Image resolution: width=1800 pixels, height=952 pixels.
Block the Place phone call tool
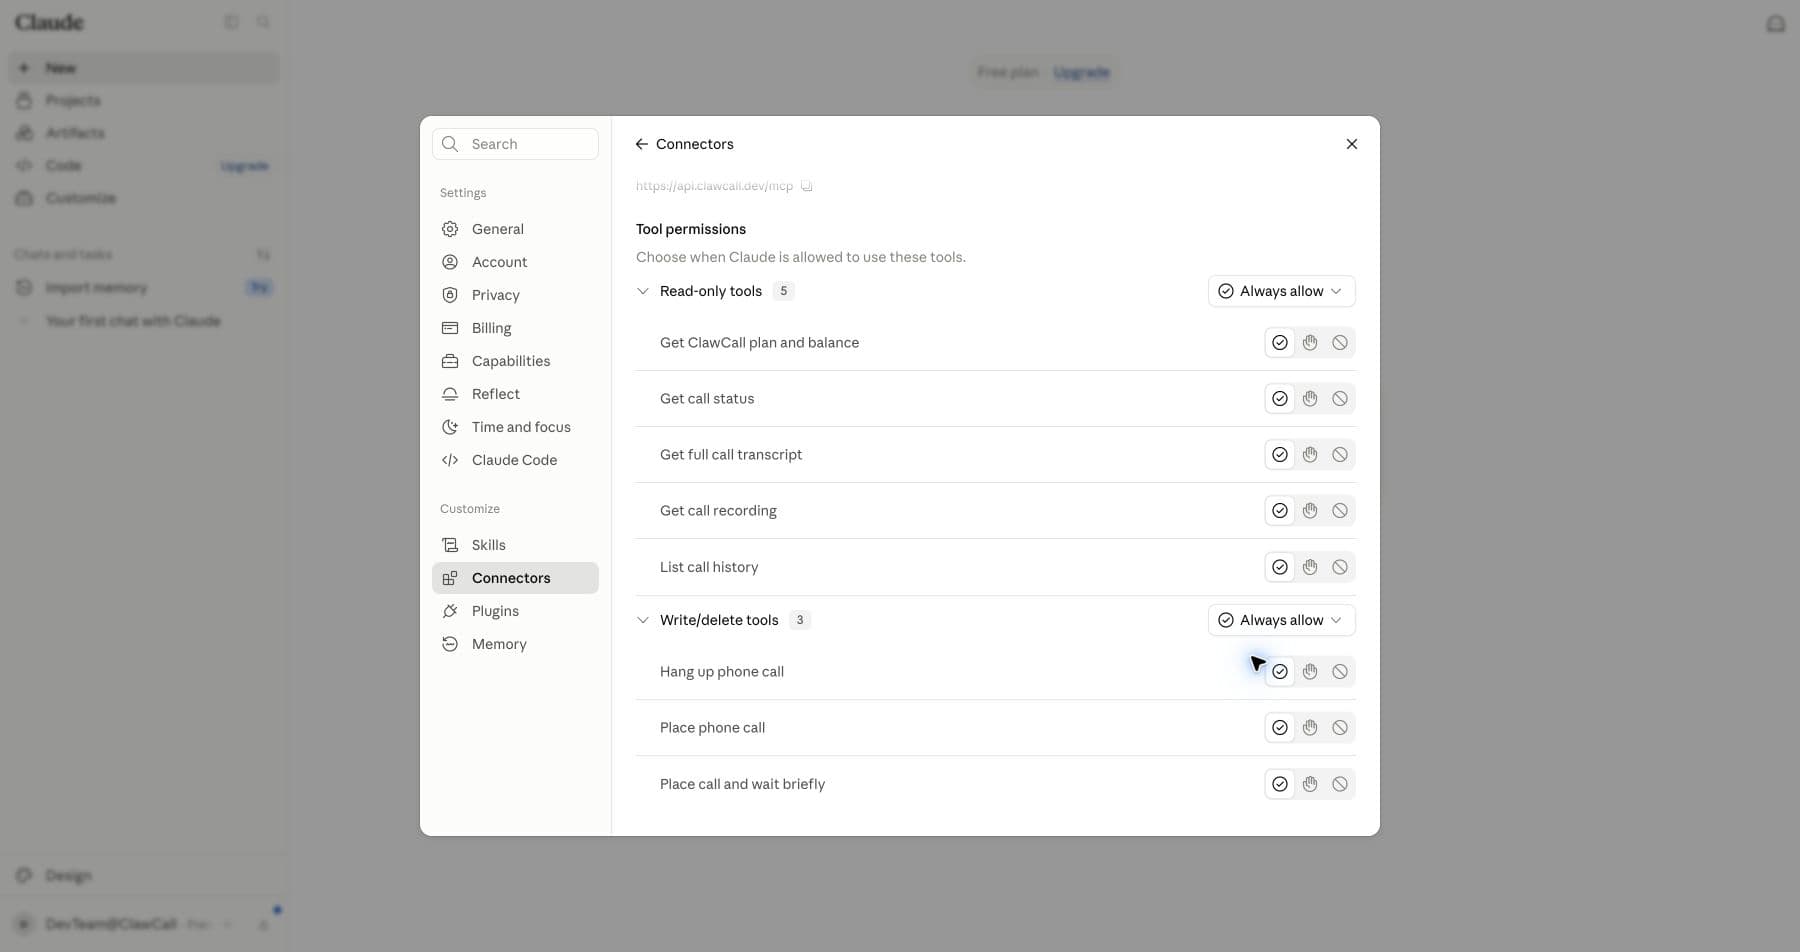1340,728
